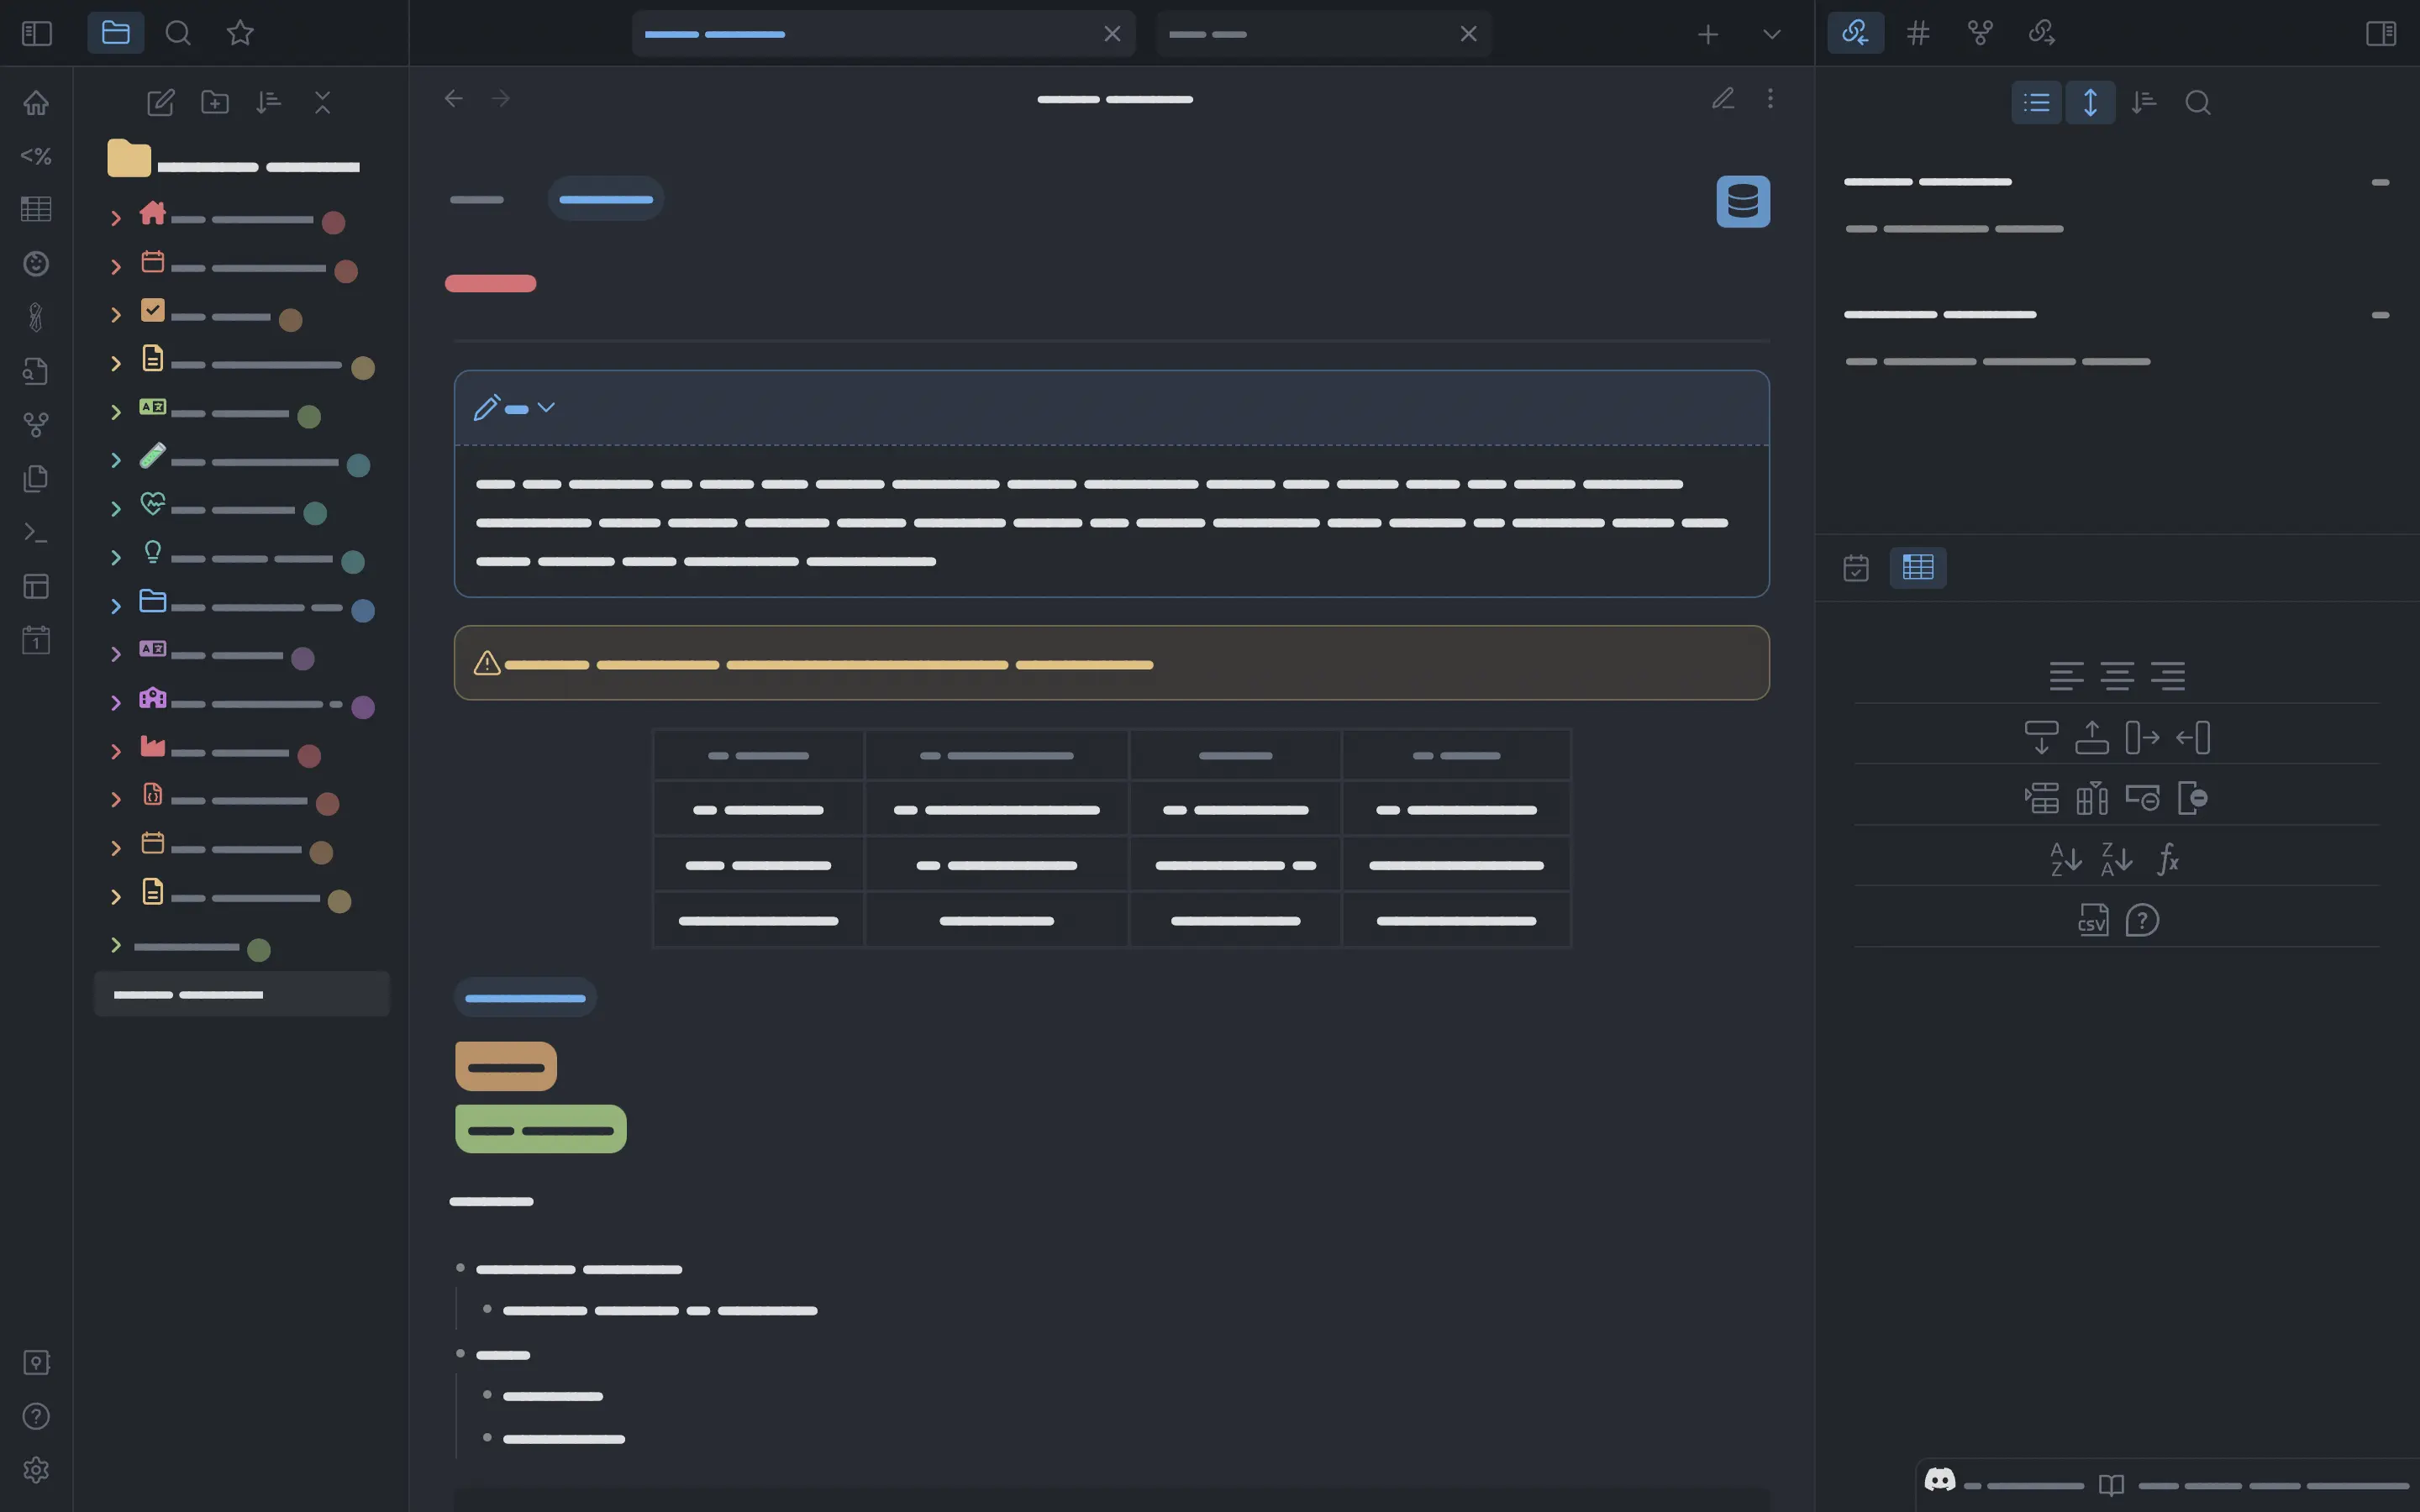Click the blue database icon button
This screenshot has width=2420, height=1512.
click(x=1742, y=201)
